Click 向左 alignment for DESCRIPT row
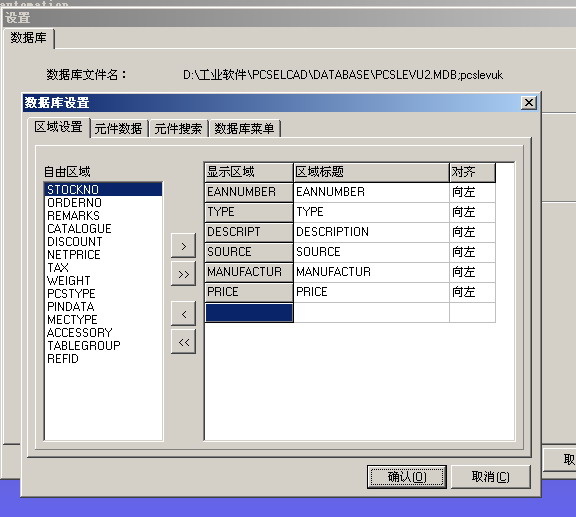Screen dimensions: 576x517 tap(472, 232)
